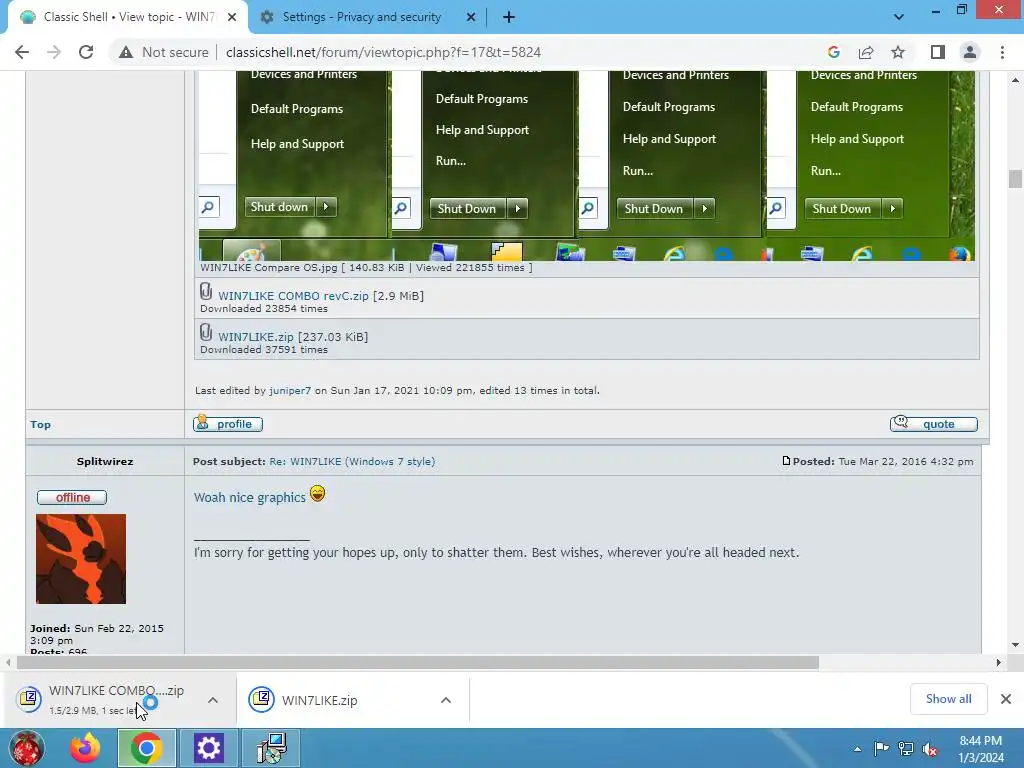
Task: Open the poster's profile button
Action: (228, 424)
